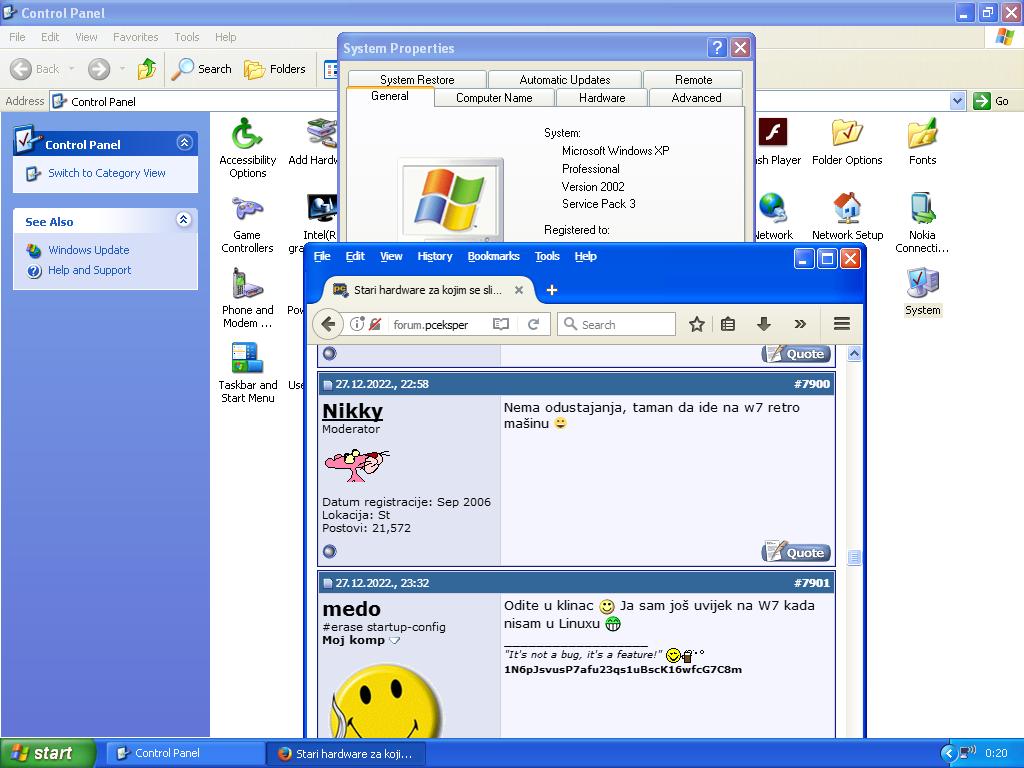Collapse the Control Panel side pane section
The width and height of the screenshot is (1024, 768).
pyautogui.click(x=184, y=142)
